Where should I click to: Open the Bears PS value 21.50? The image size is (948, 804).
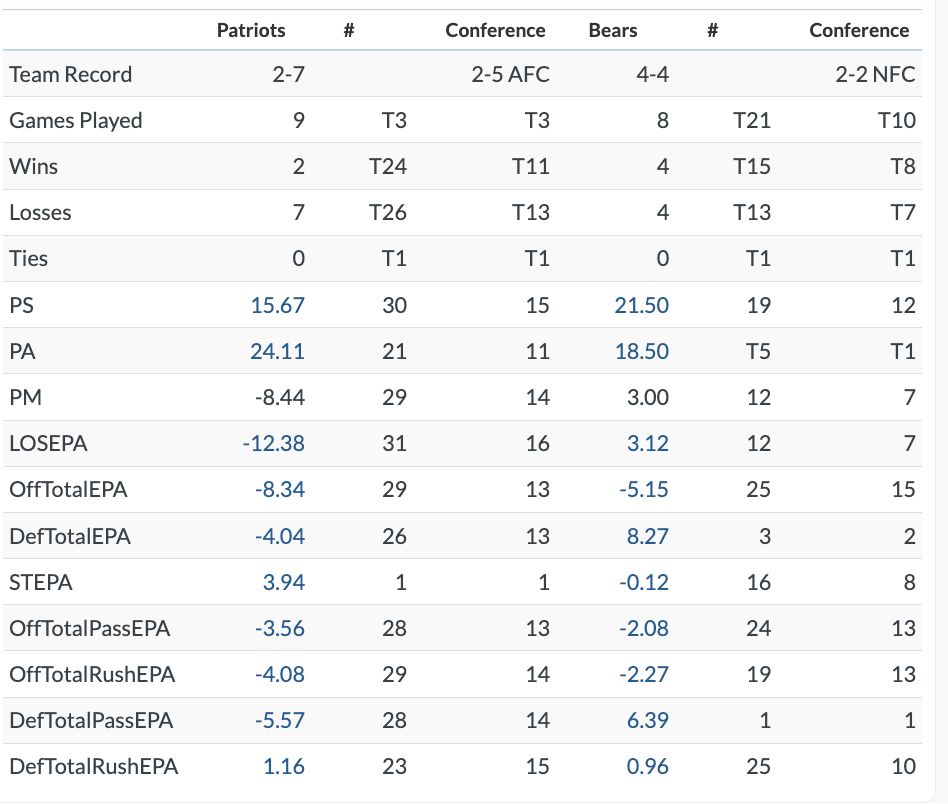(642, 305)
